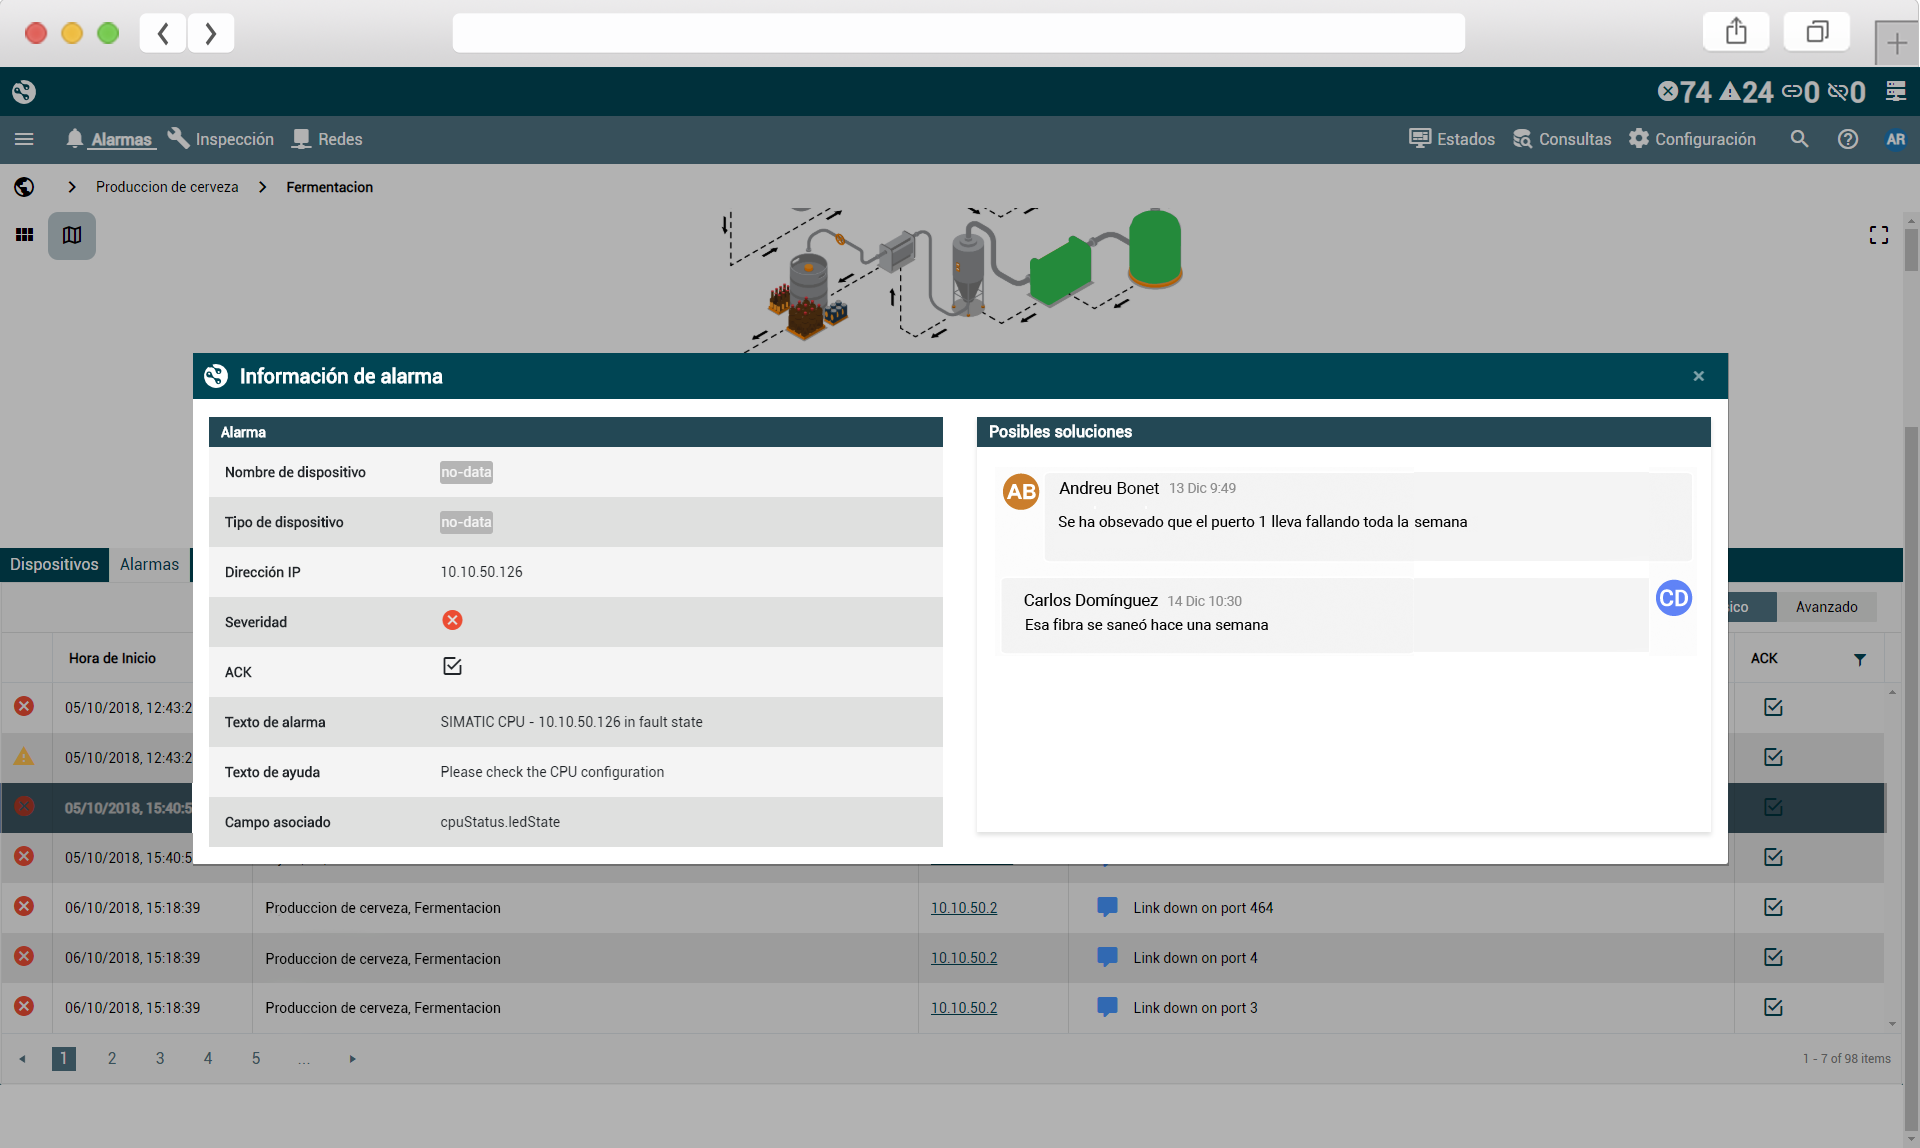Close the Información de alarma dialog
Image resolution: width=1920 pixels, height=1148 pixels.
[1698, 376]
